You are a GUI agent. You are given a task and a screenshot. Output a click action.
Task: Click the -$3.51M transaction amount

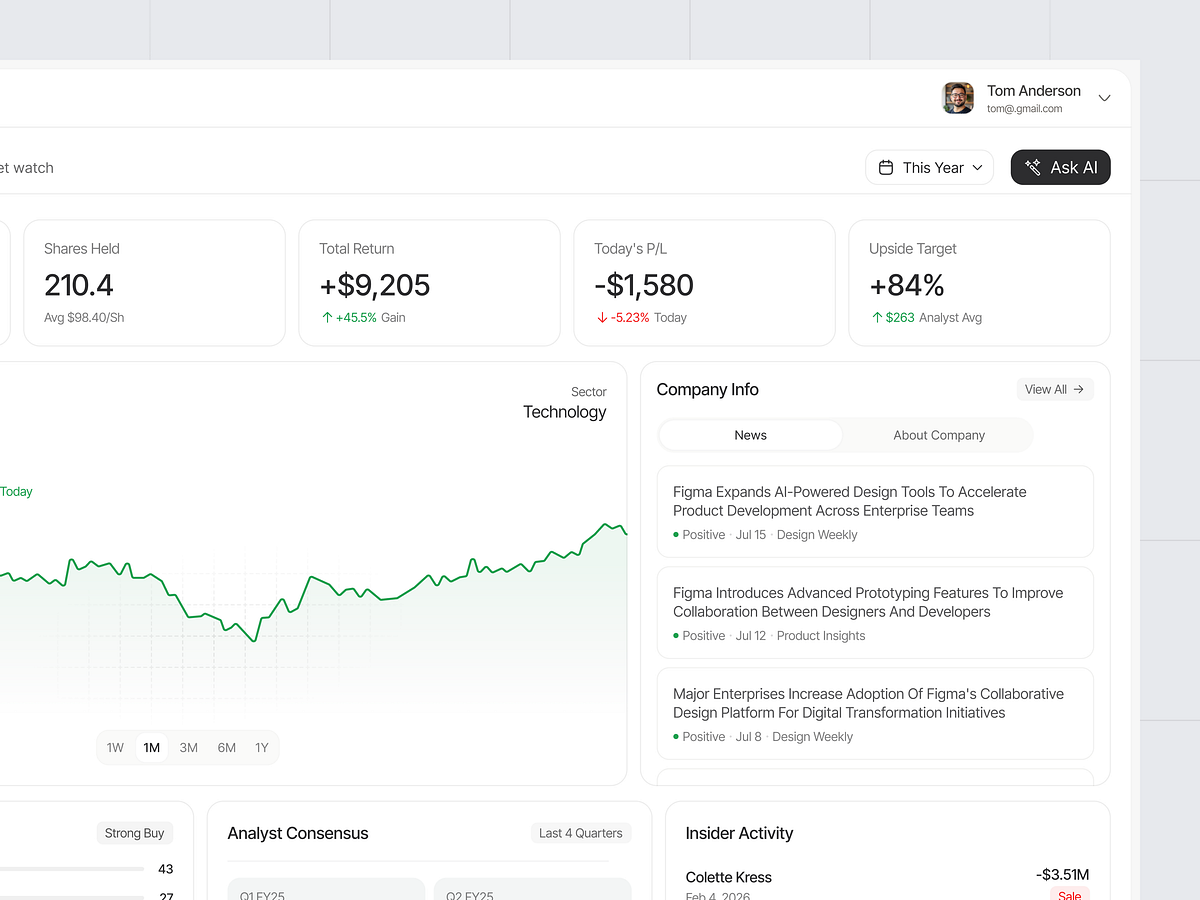[x=1063, y=875]
